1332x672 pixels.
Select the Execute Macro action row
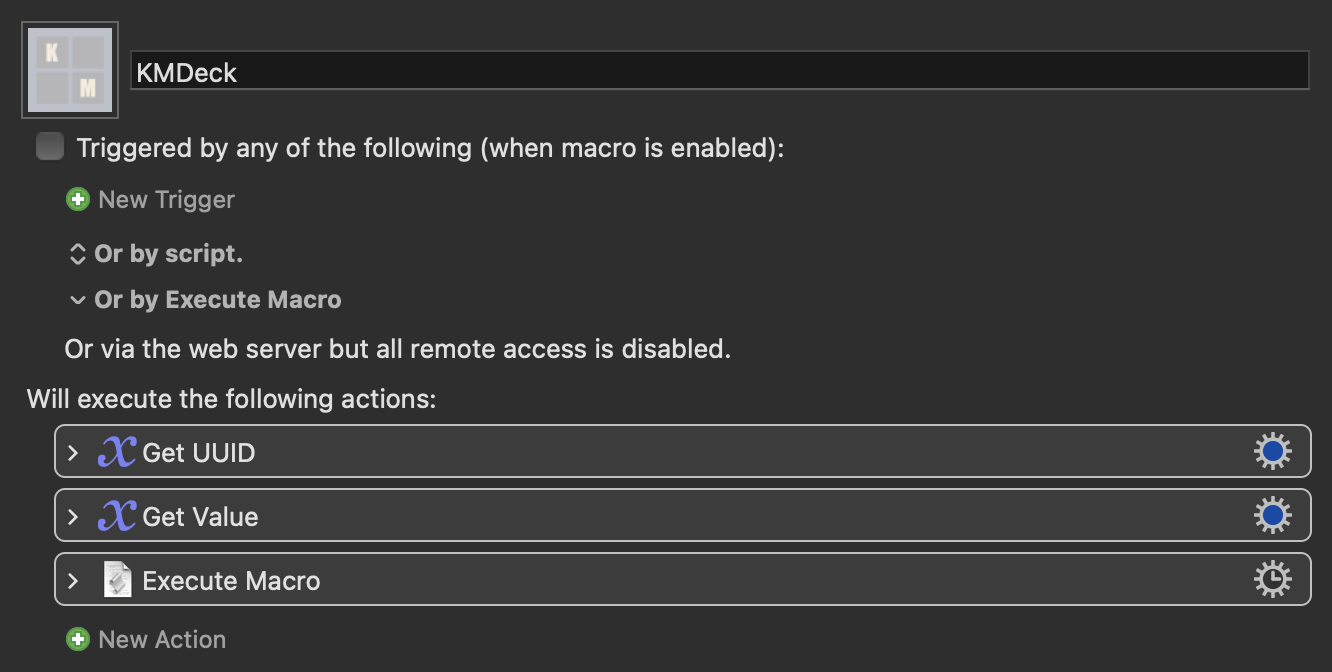pos(682,580)
